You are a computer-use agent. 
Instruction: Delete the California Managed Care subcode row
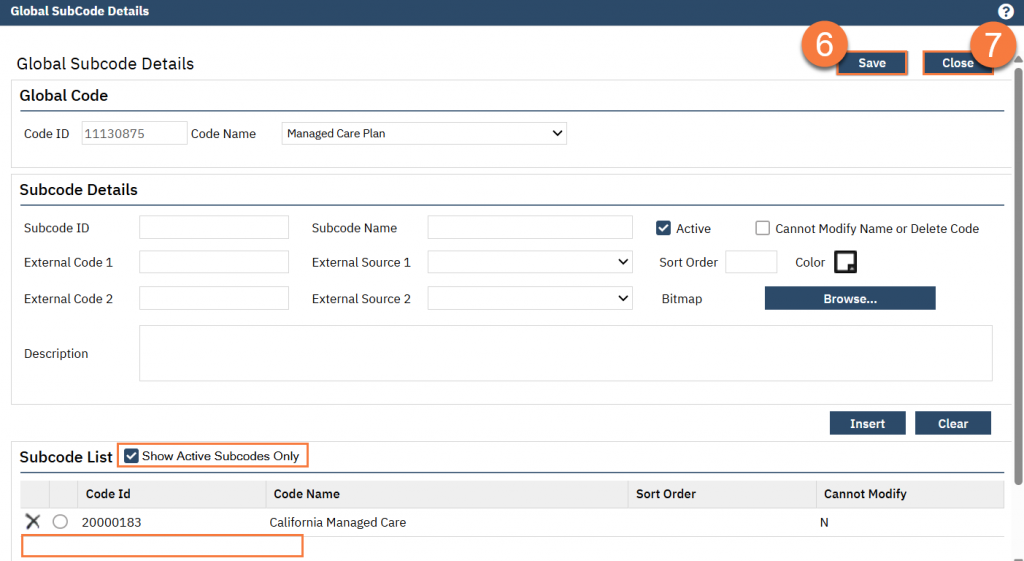(33, 522)
